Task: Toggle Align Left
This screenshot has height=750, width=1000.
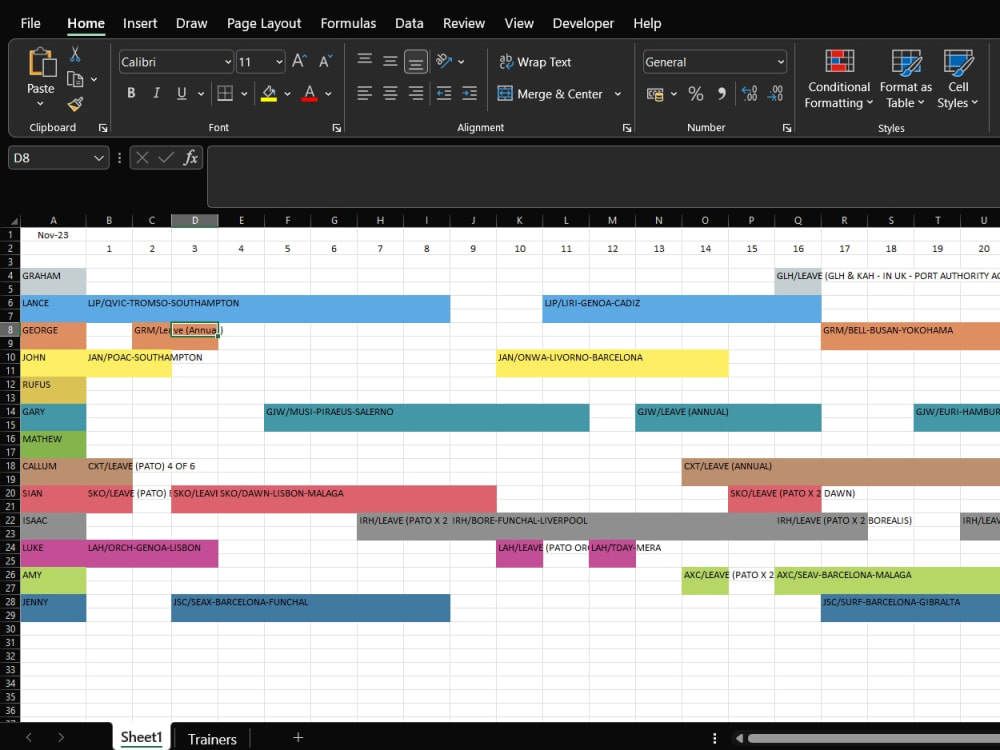Action: (365, 94)
